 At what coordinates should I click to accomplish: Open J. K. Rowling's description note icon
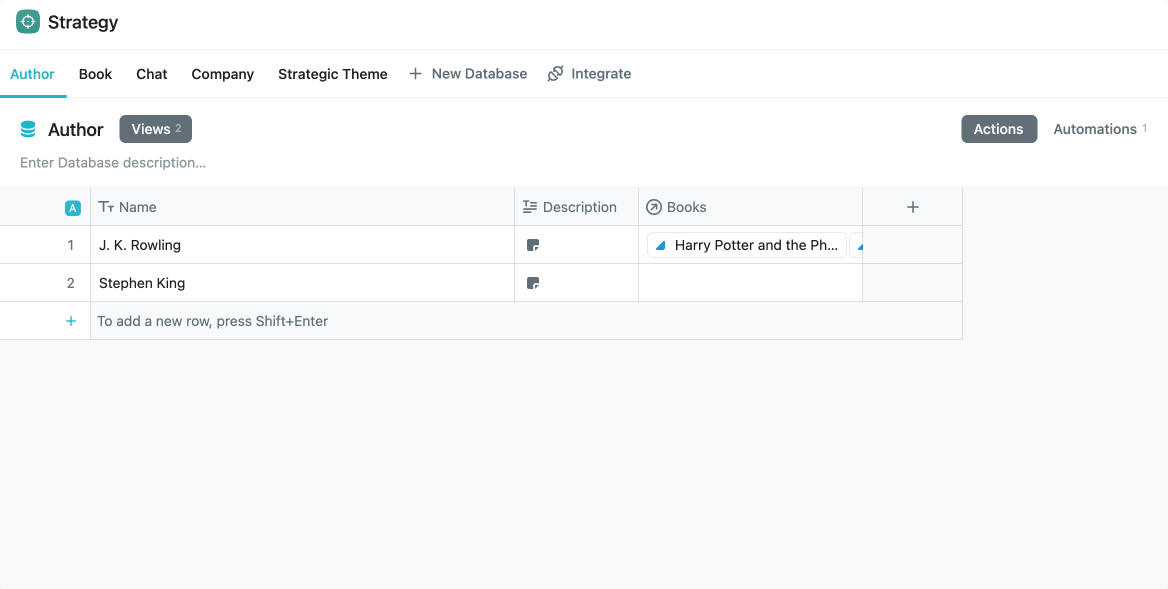(533, 244)
